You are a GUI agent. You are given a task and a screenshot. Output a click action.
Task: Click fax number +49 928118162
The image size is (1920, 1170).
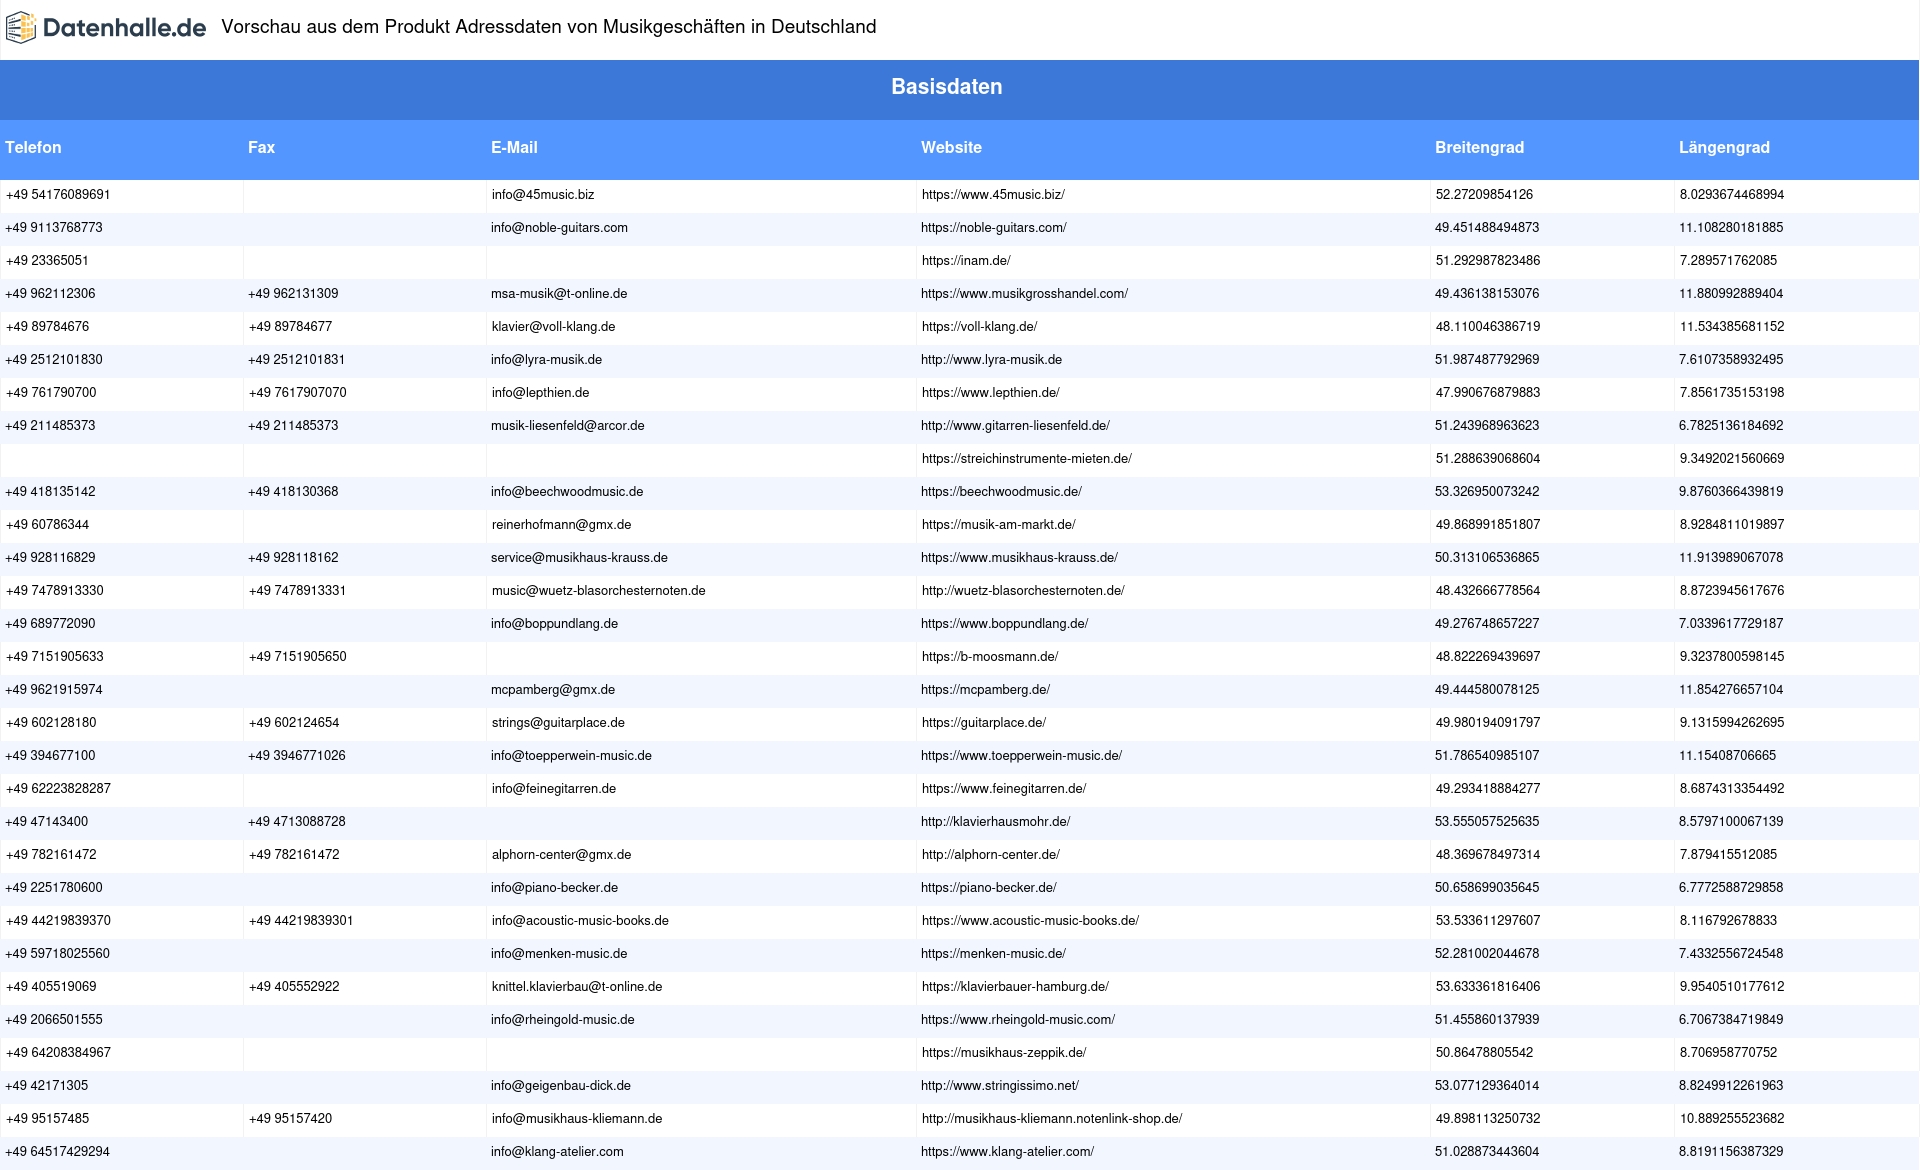coord(293,558)
